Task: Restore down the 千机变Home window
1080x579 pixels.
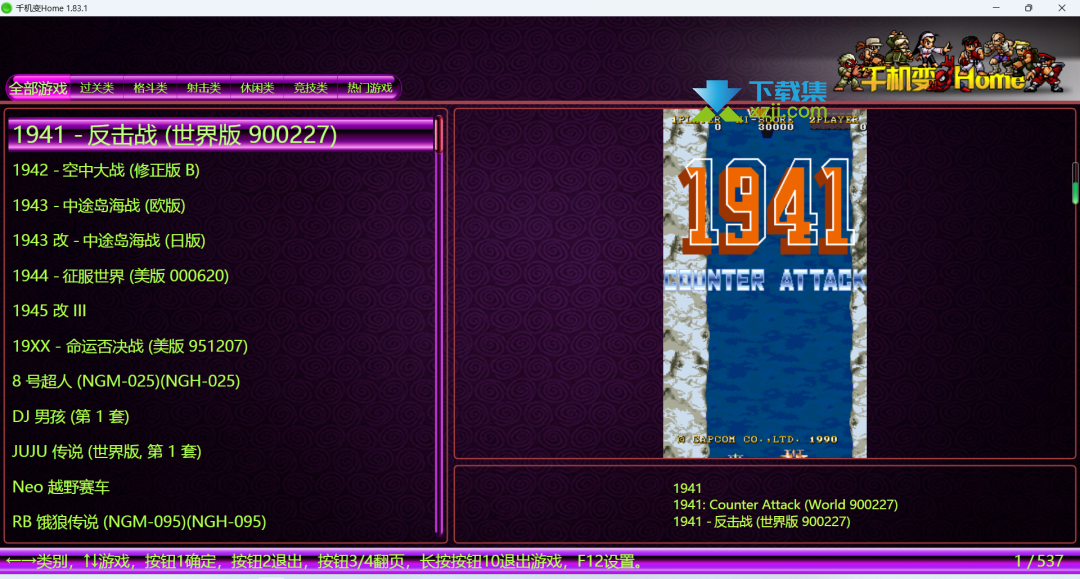Action: pos(1028,8)
